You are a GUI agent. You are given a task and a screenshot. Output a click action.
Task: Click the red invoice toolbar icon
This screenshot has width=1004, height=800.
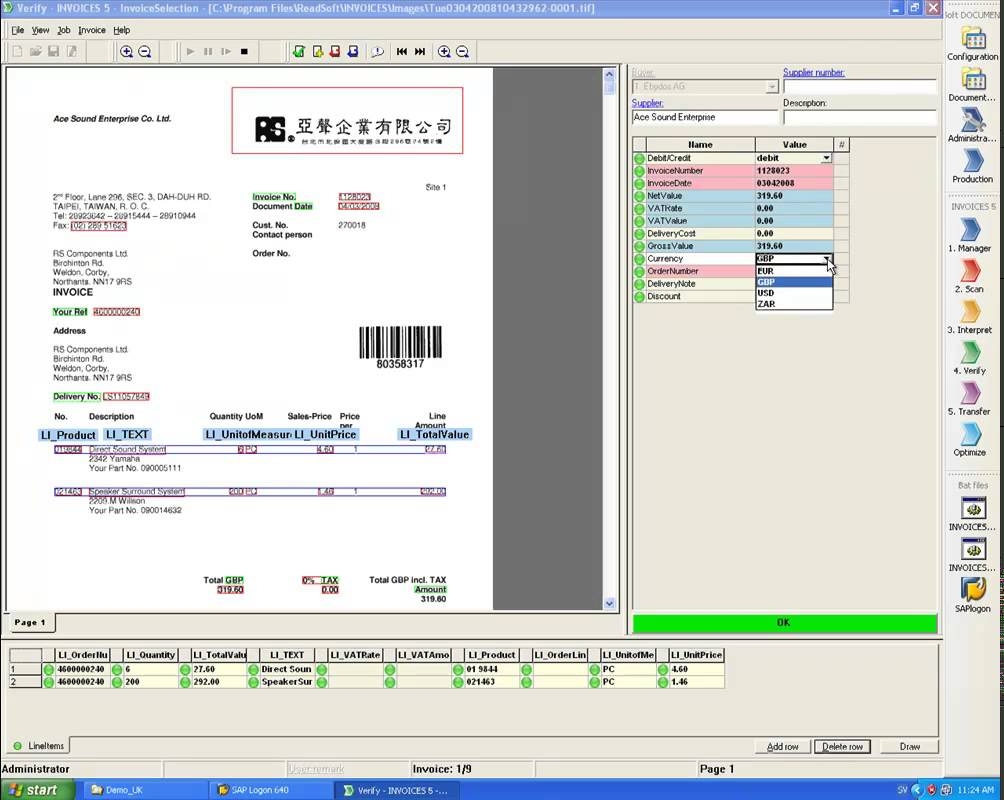pyautogui.click(x=335, y=52)
